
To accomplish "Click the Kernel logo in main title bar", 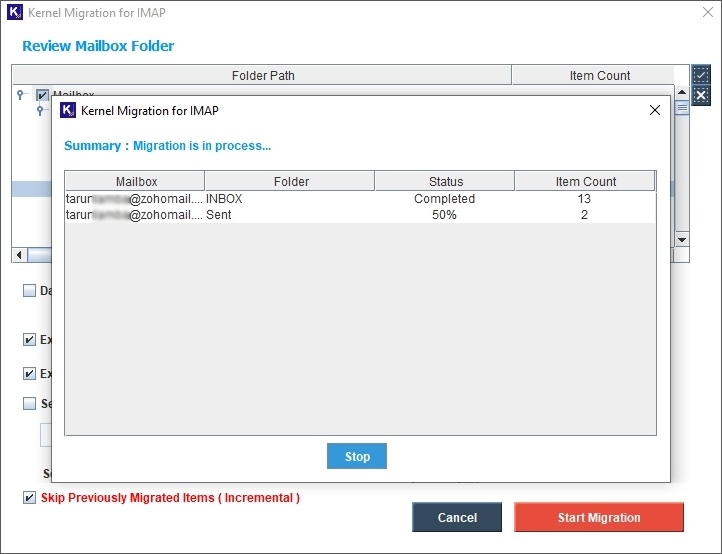I will click(15, 12).
